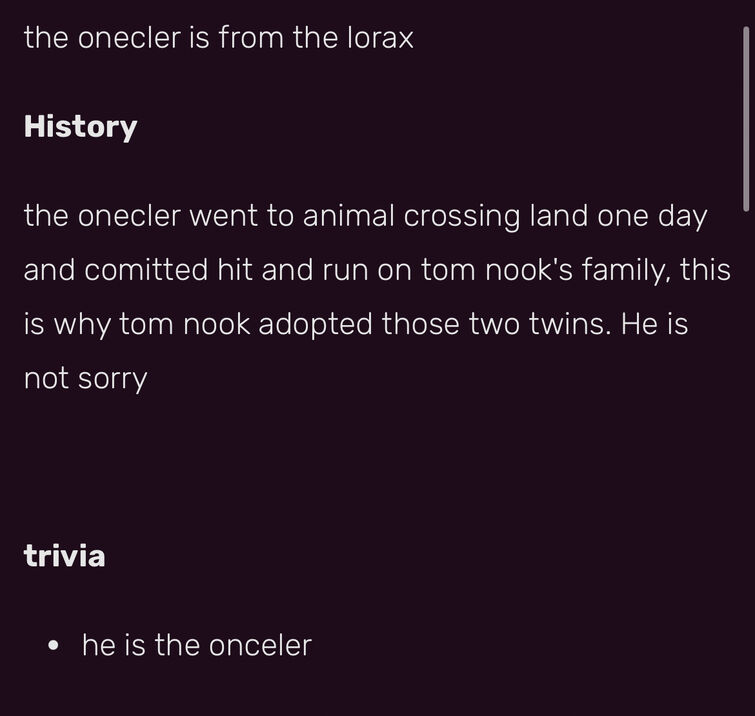Click the word 'onceler' in the trivia bullet
Screen dimensions: 755x716
[x=260, y=645]
